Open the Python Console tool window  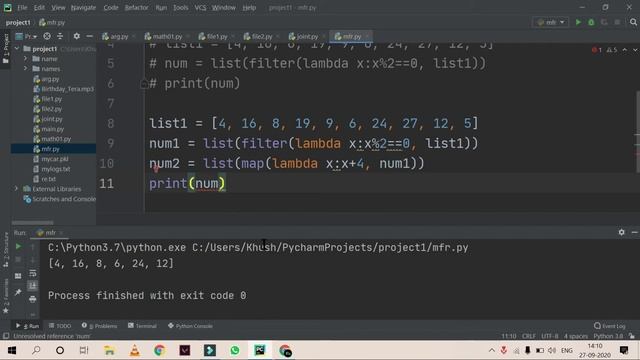click(190, 326)
